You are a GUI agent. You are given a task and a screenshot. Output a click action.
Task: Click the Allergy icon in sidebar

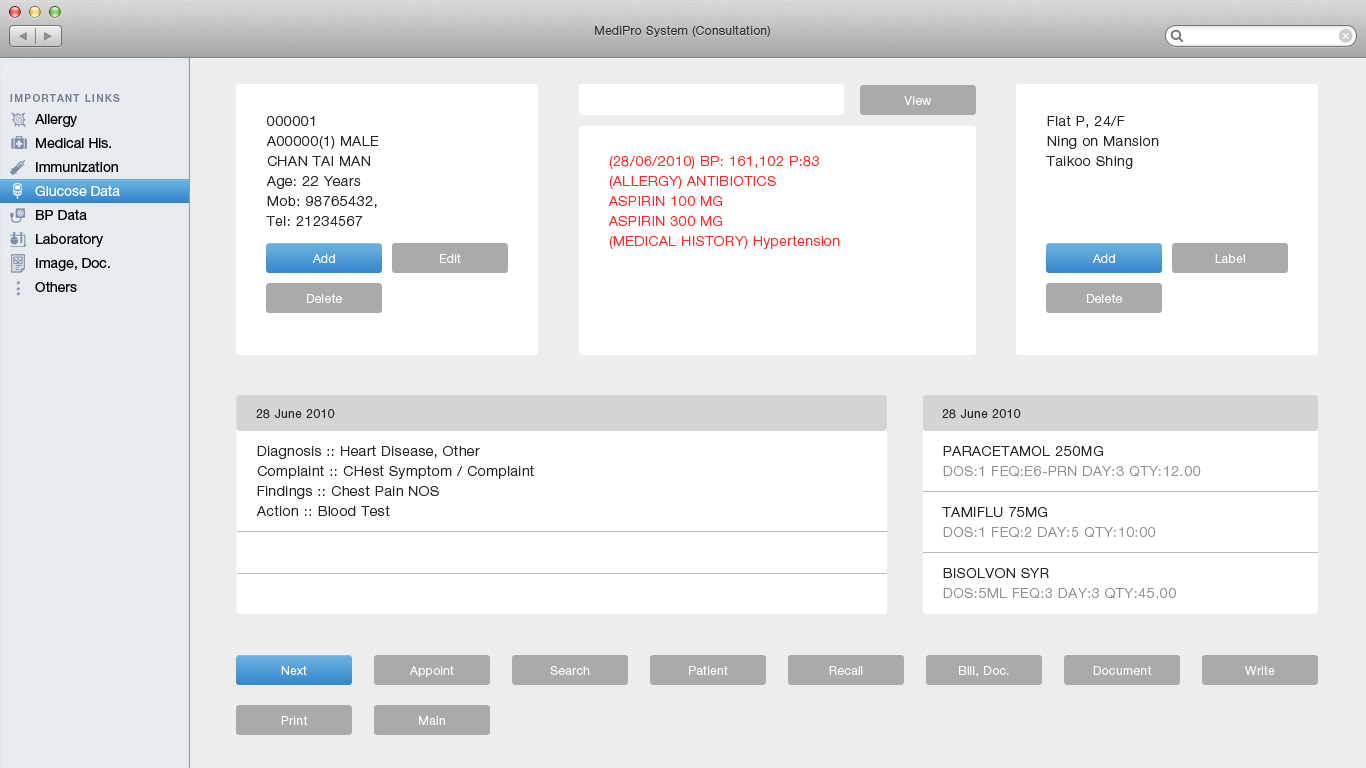(18, 119)
